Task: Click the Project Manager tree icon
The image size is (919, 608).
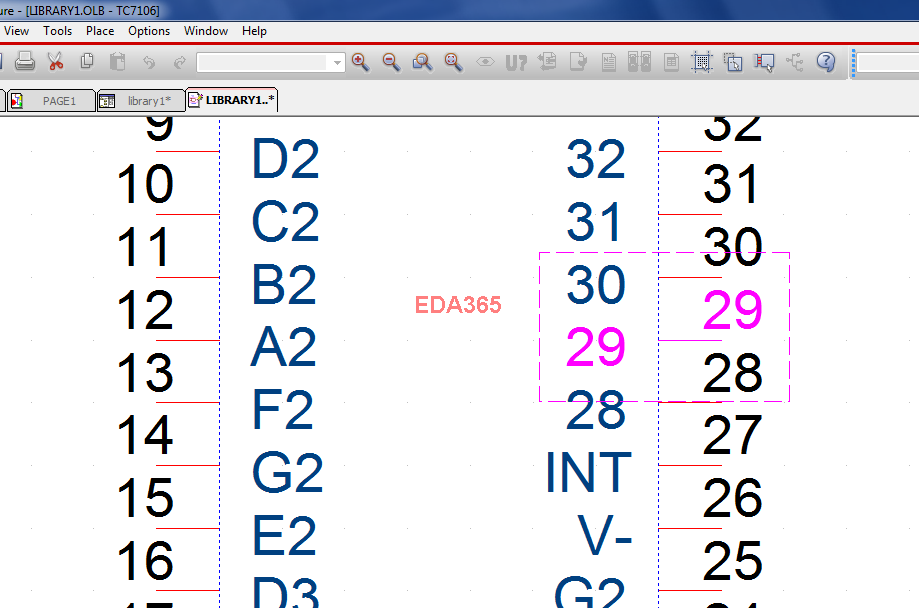Action: (795, 62)
